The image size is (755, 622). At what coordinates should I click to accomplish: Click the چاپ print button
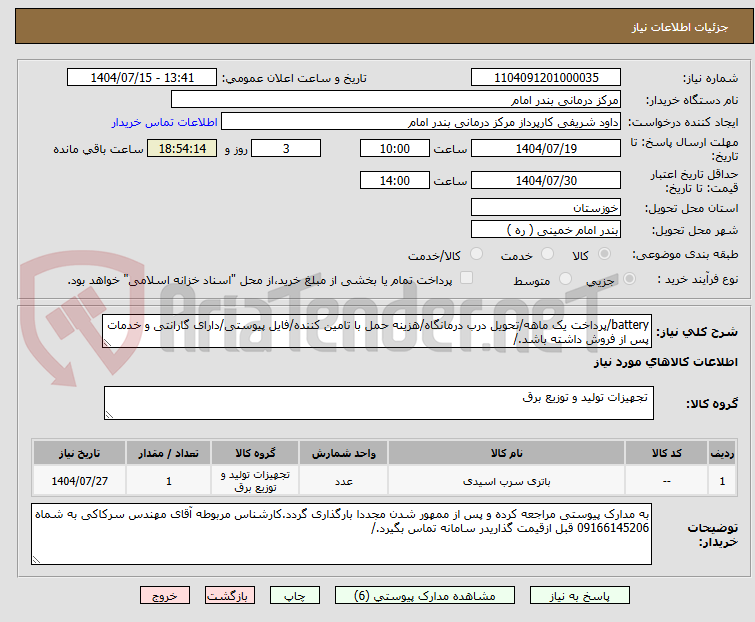(295, 596)
